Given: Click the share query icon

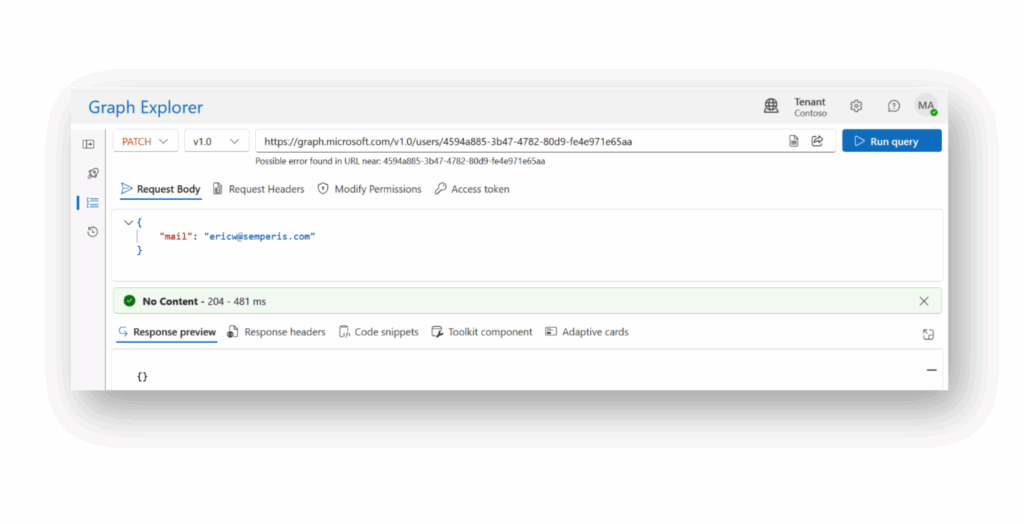Looking at the screenshot, I should (817, 141).
